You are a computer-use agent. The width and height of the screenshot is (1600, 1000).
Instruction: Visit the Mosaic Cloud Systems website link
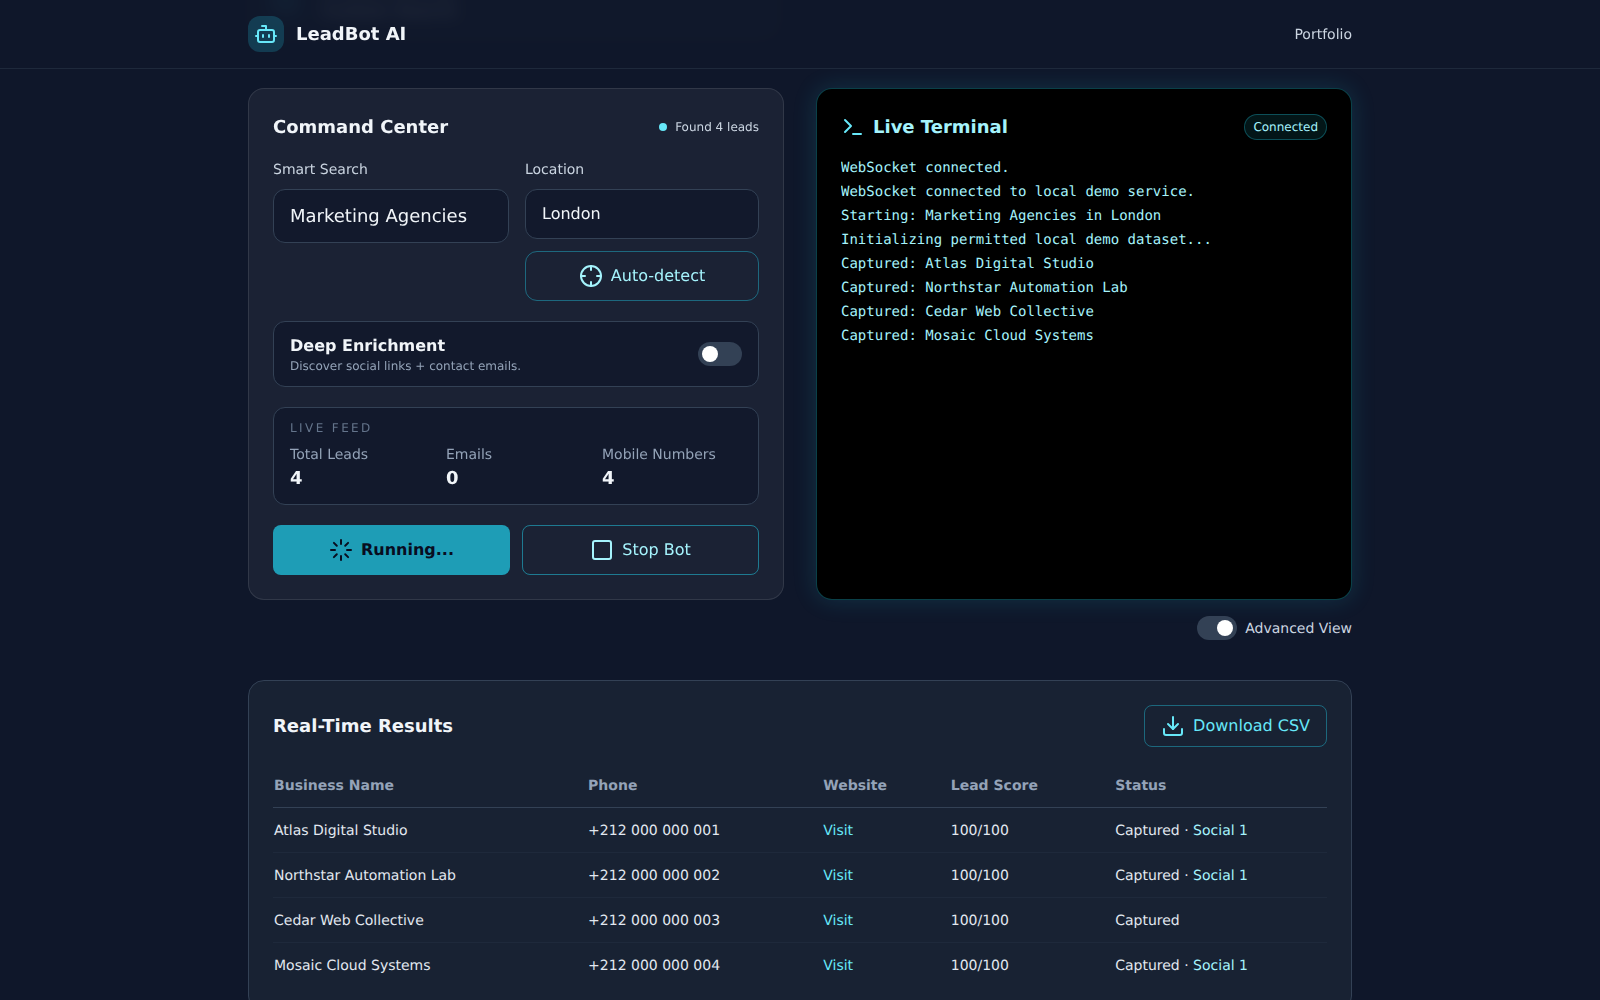pos(838,965)
